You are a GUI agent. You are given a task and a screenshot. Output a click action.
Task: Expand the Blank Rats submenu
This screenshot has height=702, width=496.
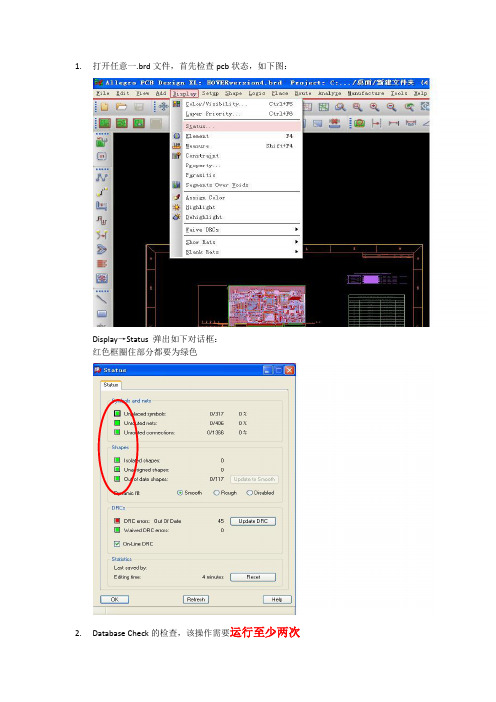pyautogui.click(x=242, y=252)
